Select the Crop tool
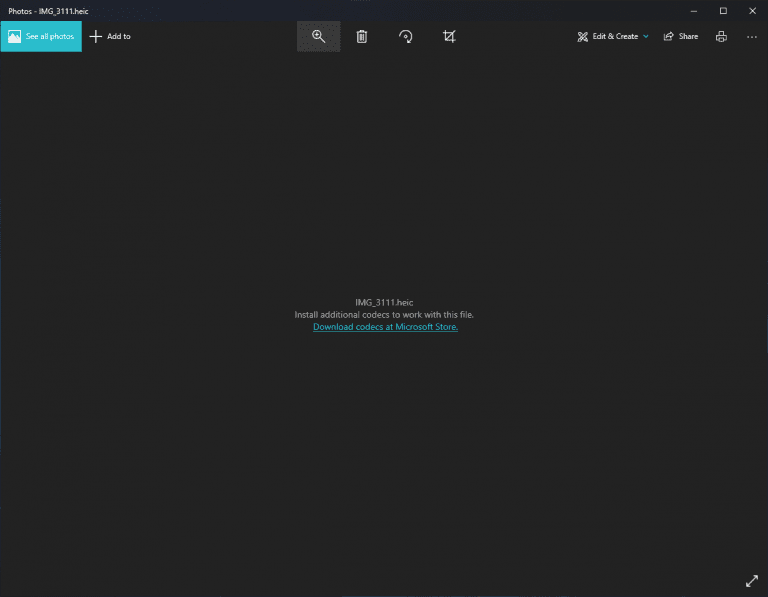 point(449,36)
